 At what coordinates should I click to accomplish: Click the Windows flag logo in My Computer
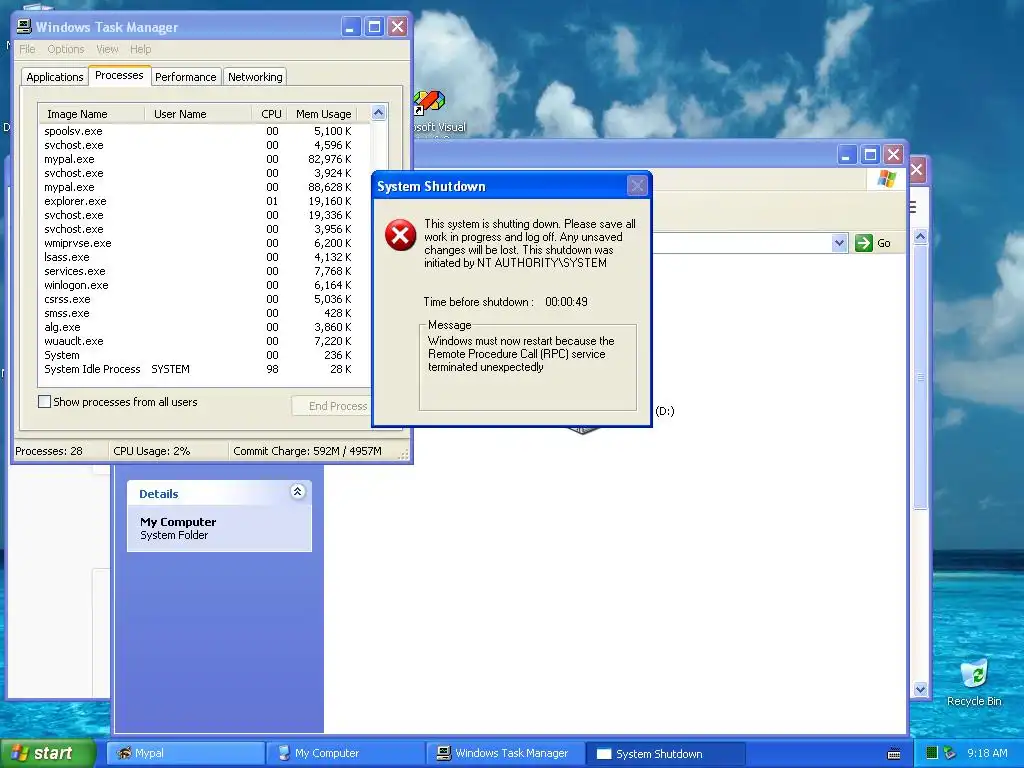tap(887, 178)
